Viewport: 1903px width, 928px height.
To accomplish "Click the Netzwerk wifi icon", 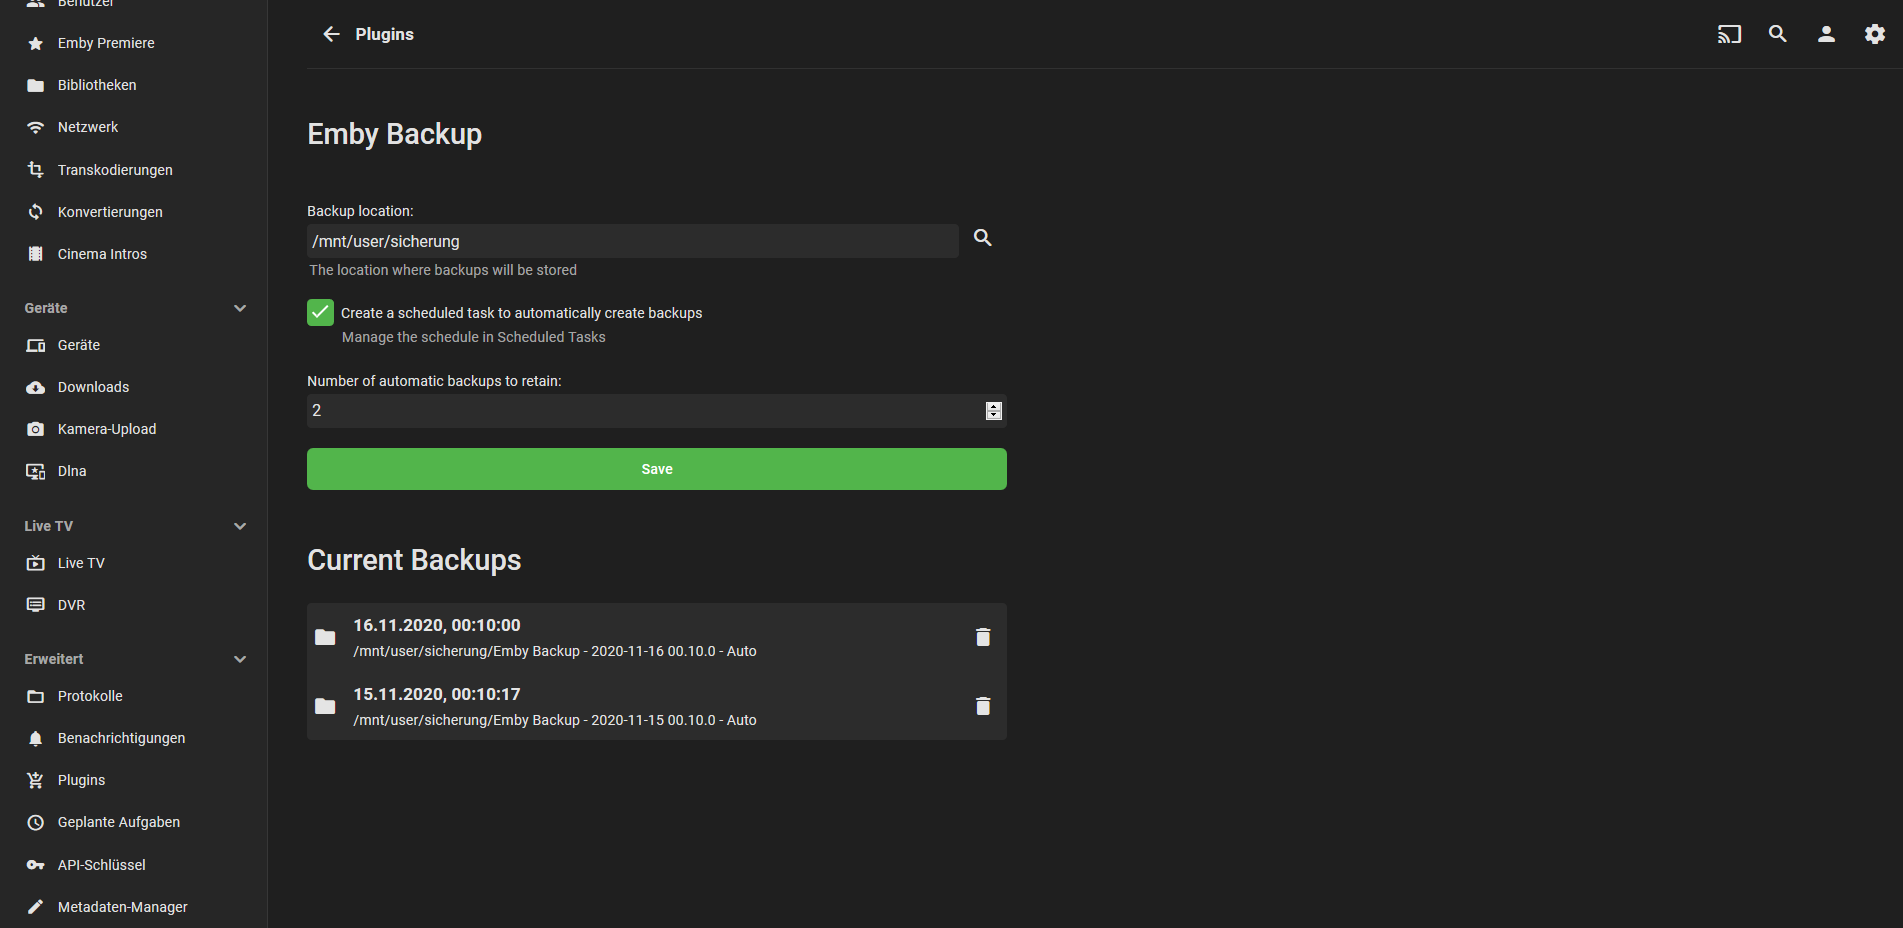I will coord(36,127).
